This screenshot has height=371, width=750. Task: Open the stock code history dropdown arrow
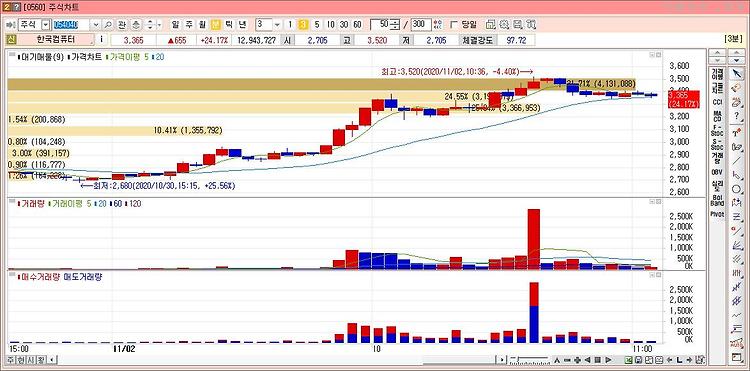click(x=96, y=24)
